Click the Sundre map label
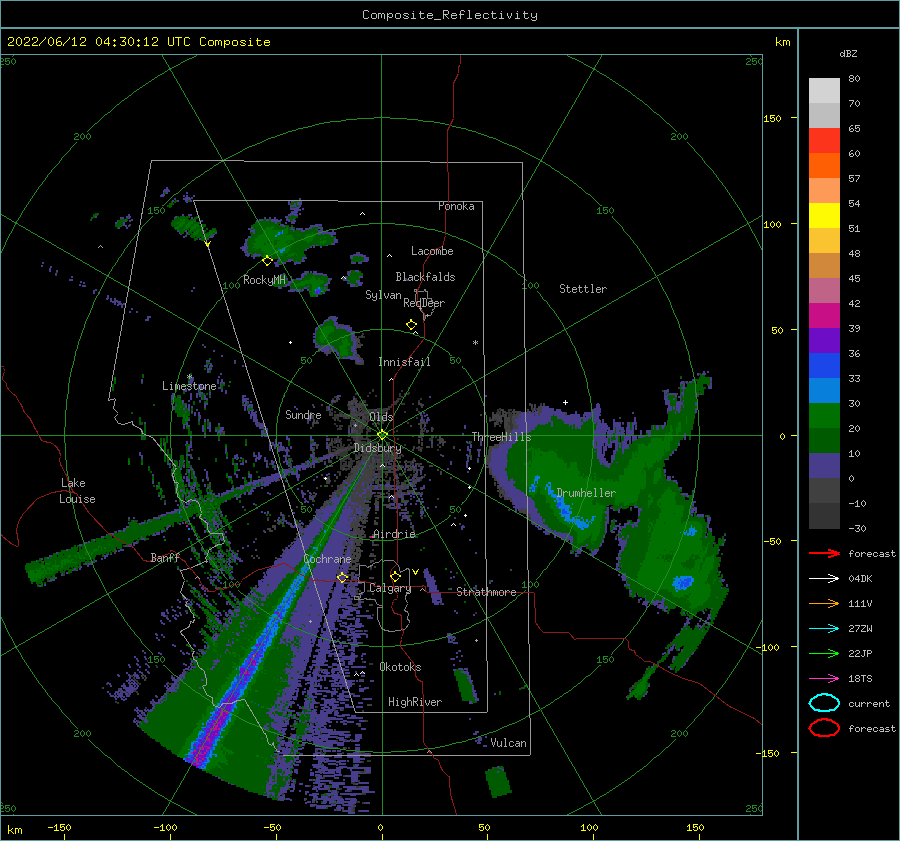 [x=303, y=414]
